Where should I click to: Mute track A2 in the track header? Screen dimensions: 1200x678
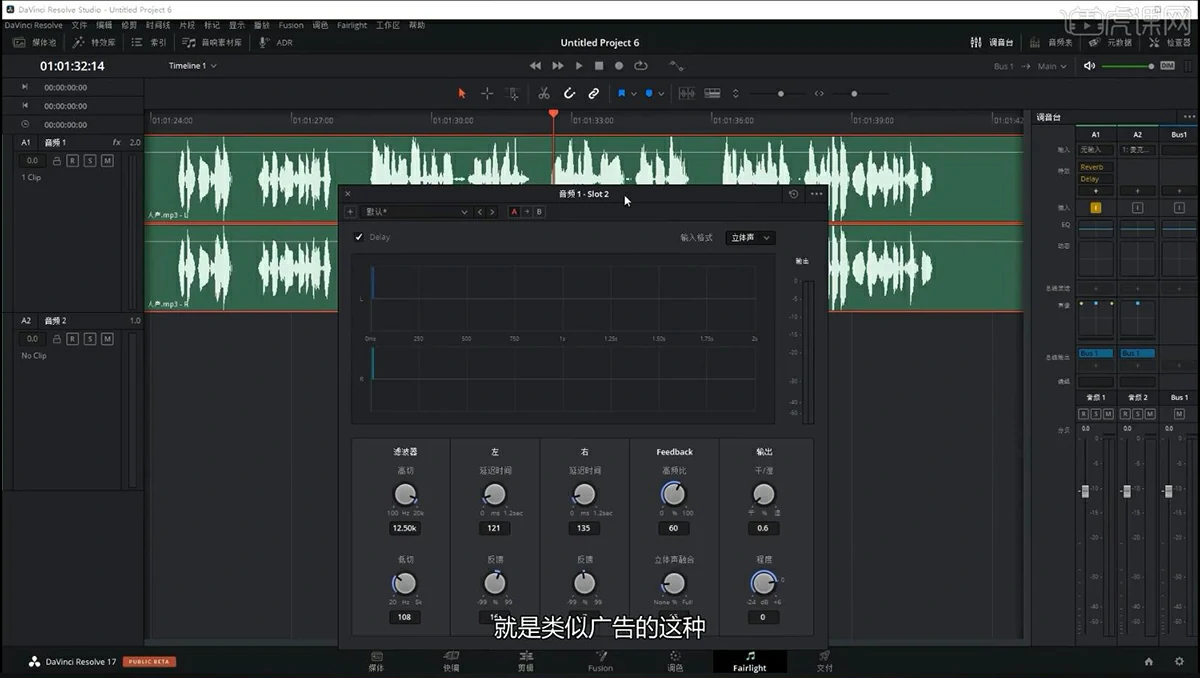pos(107,339)
